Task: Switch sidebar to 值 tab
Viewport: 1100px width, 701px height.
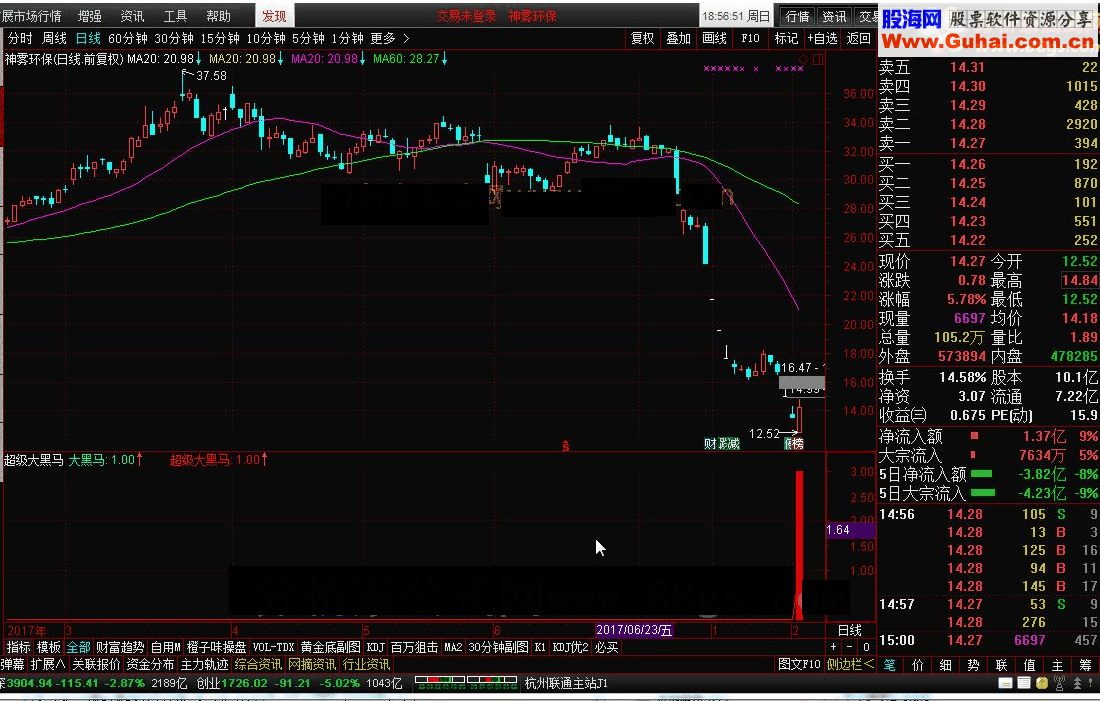Action: pyautogui.click(x=1030, y=665)
